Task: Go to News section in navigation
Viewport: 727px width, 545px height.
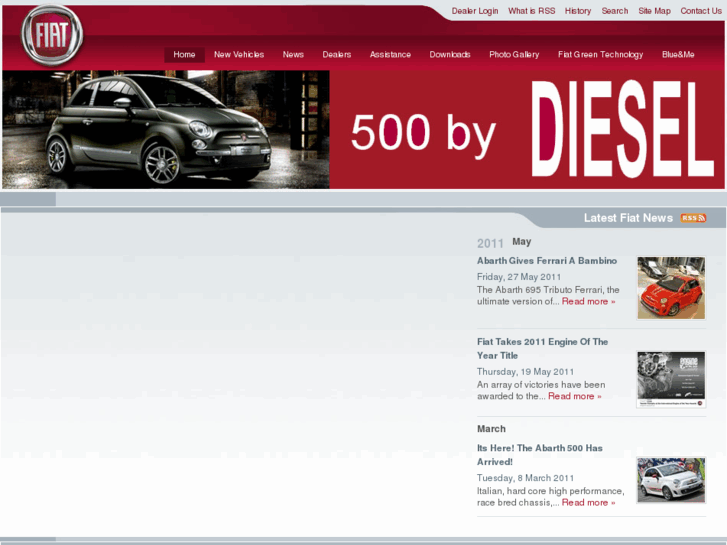Action: click(293, 55)
